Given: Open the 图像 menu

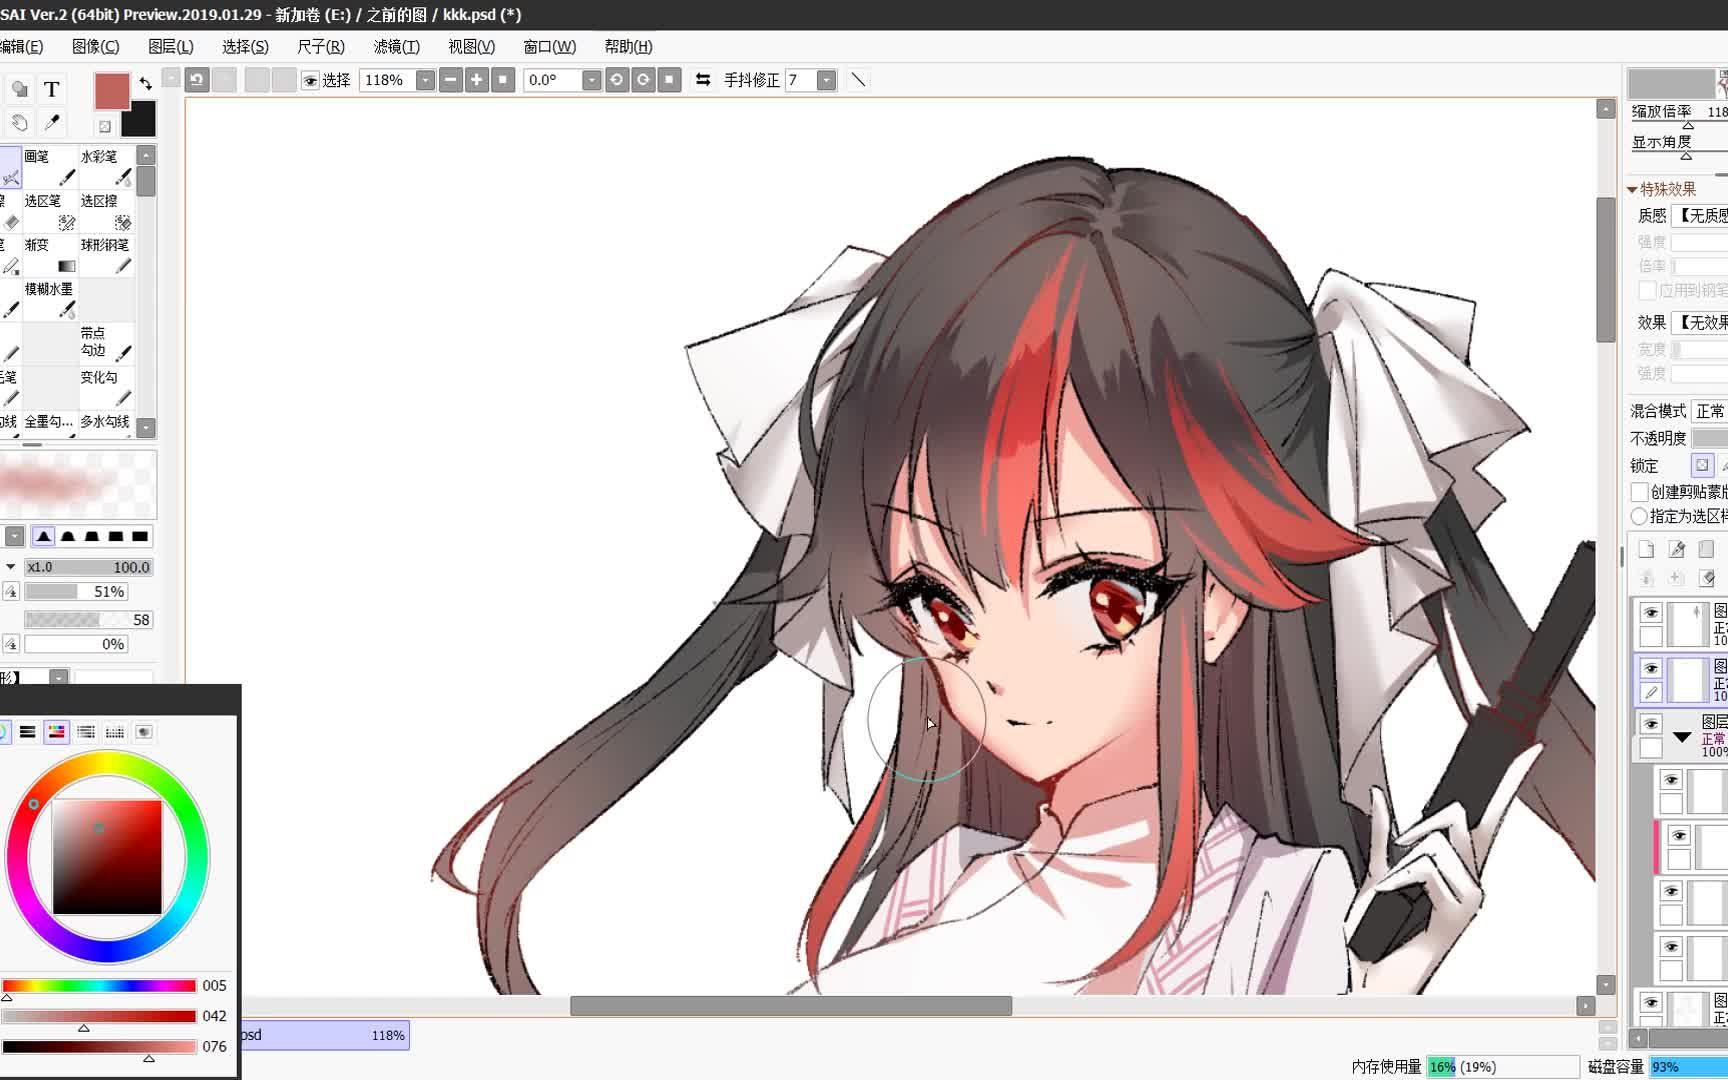Looking at the screenshot, I should [96, 47].
